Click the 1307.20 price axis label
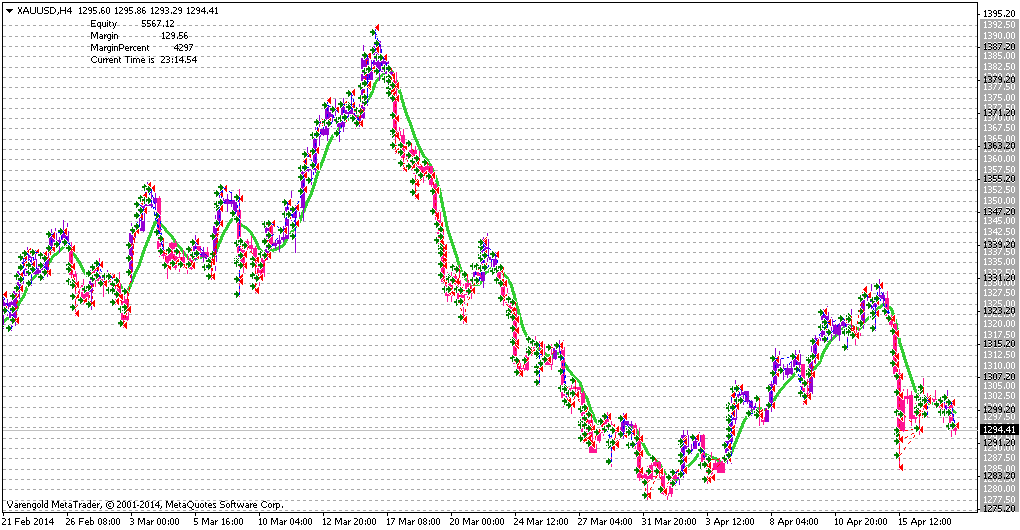This screenshot has height=530, width=1020. point(999,377)
